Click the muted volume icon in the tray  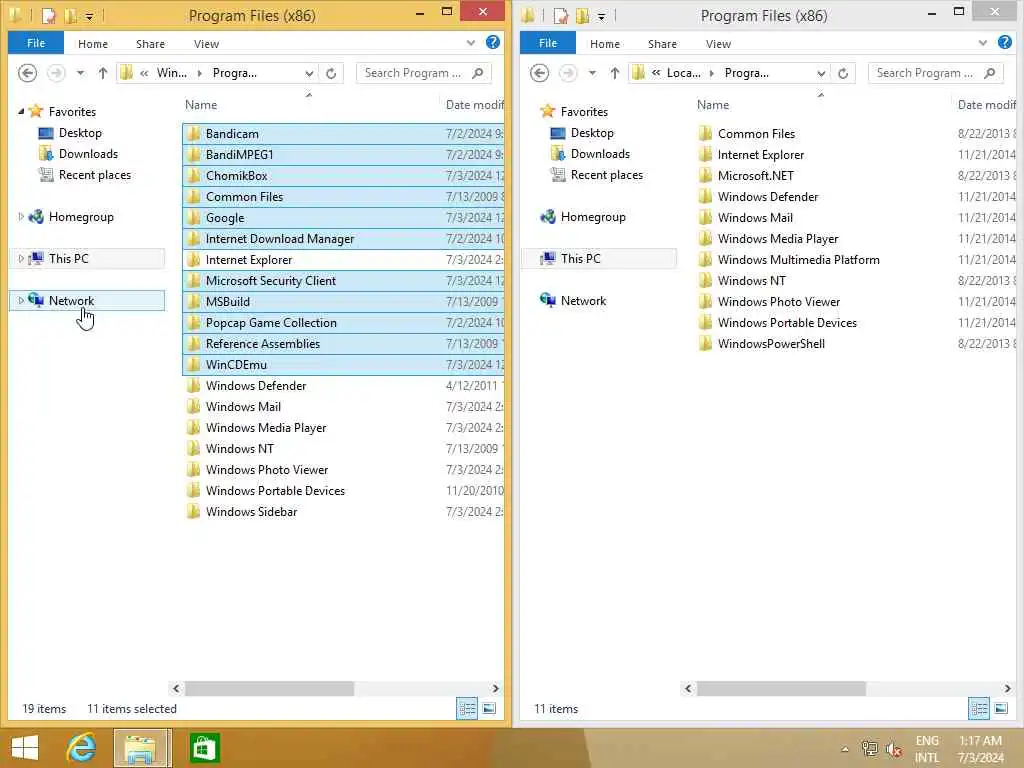pos(894,749)
